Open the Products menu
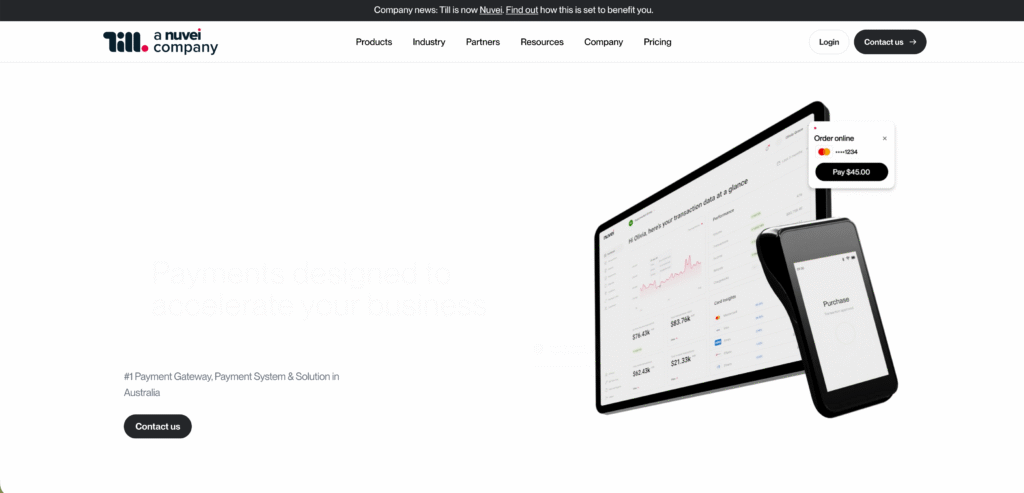 [x=374, y=42]
